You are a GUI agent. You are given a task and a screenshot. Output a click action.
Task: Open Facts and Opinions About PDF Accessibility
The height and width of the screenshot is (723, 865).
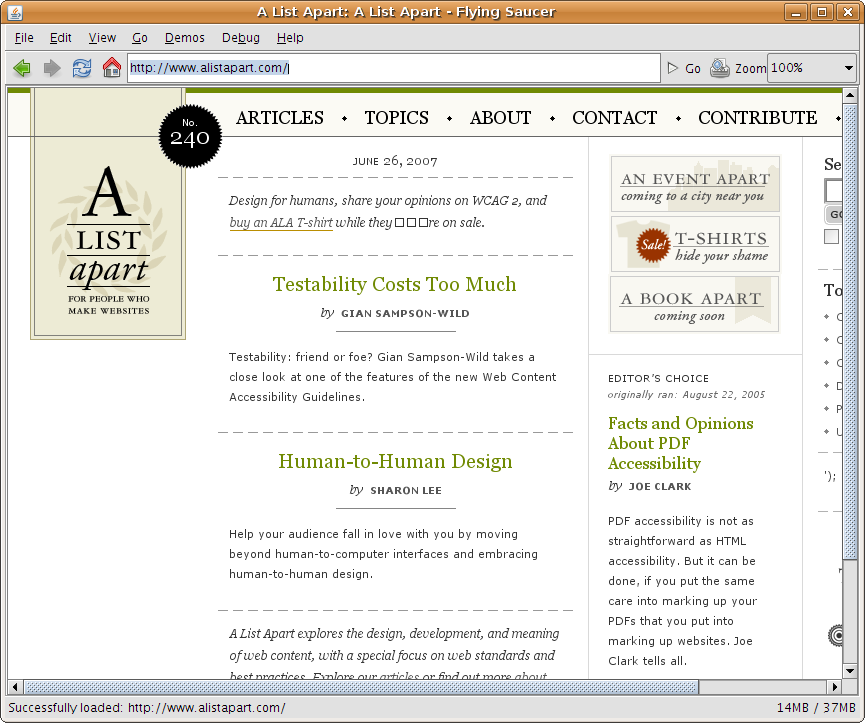[x=681, y=443]
